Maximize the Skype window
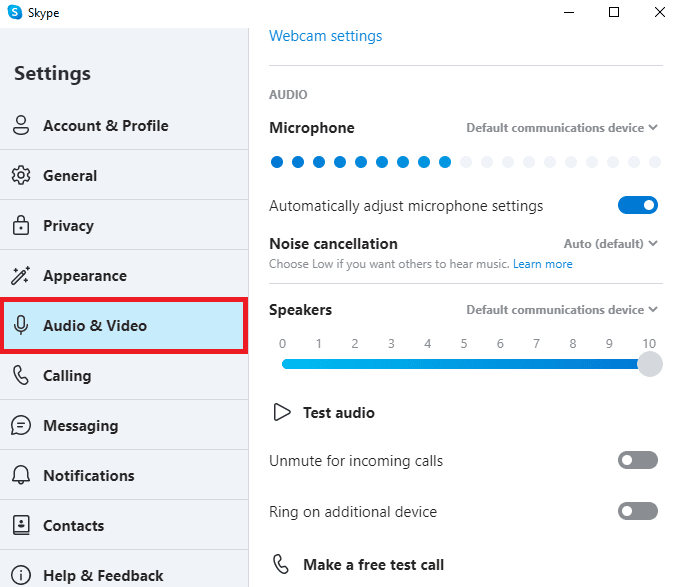 click(x=614, y=12)
